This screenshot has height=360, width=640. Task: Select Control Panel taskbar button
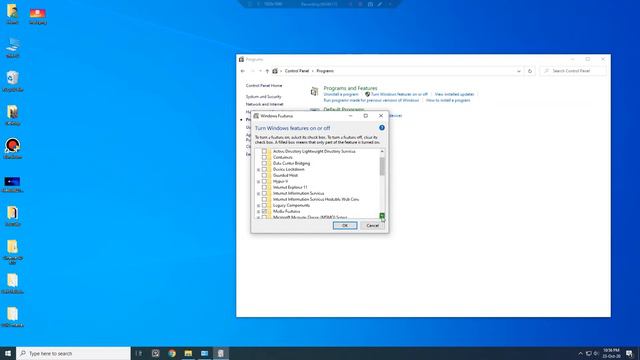coord(221,353)
